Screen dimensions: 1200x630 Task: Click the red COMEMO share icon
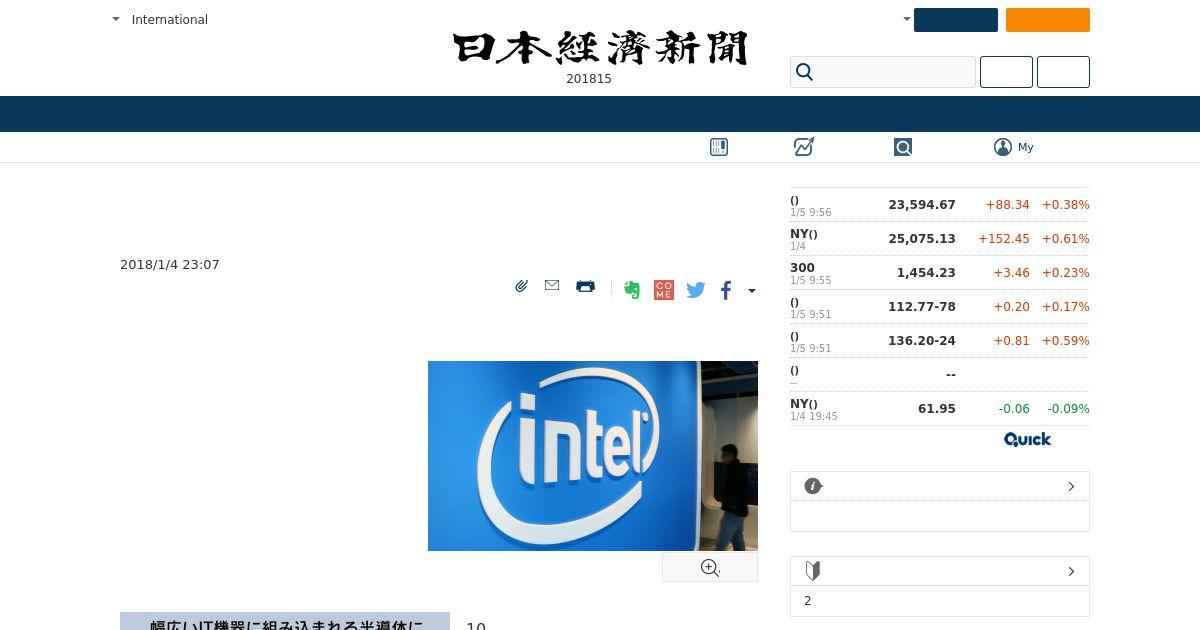[664, 290]
